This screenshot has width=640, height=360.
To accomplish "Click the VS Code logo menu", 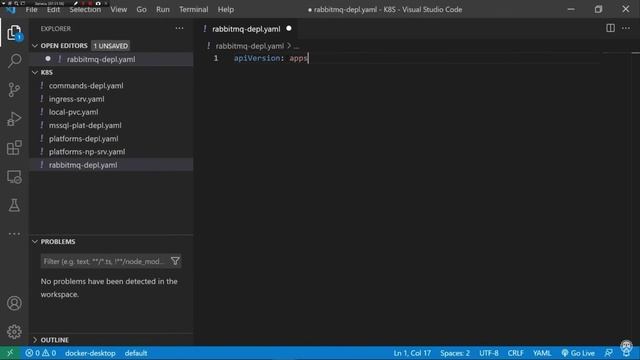I will [x=11, y=9].
